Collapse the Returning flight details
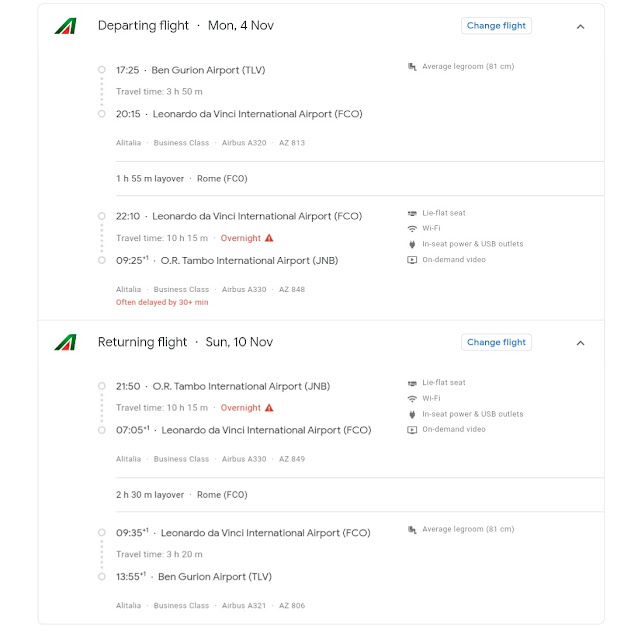631x640 pixels. tap(580, 343)
